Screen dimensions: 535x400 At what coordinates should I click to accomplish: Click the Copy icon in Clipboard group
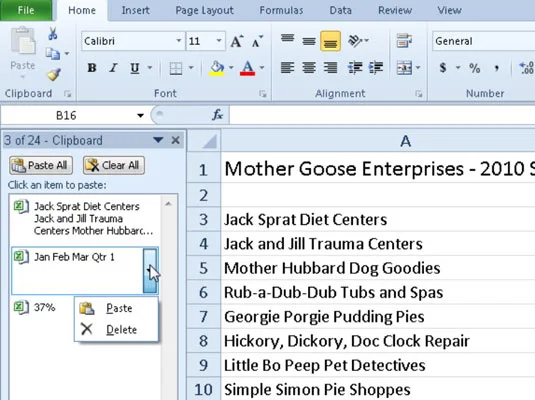(x=53, y=54)
